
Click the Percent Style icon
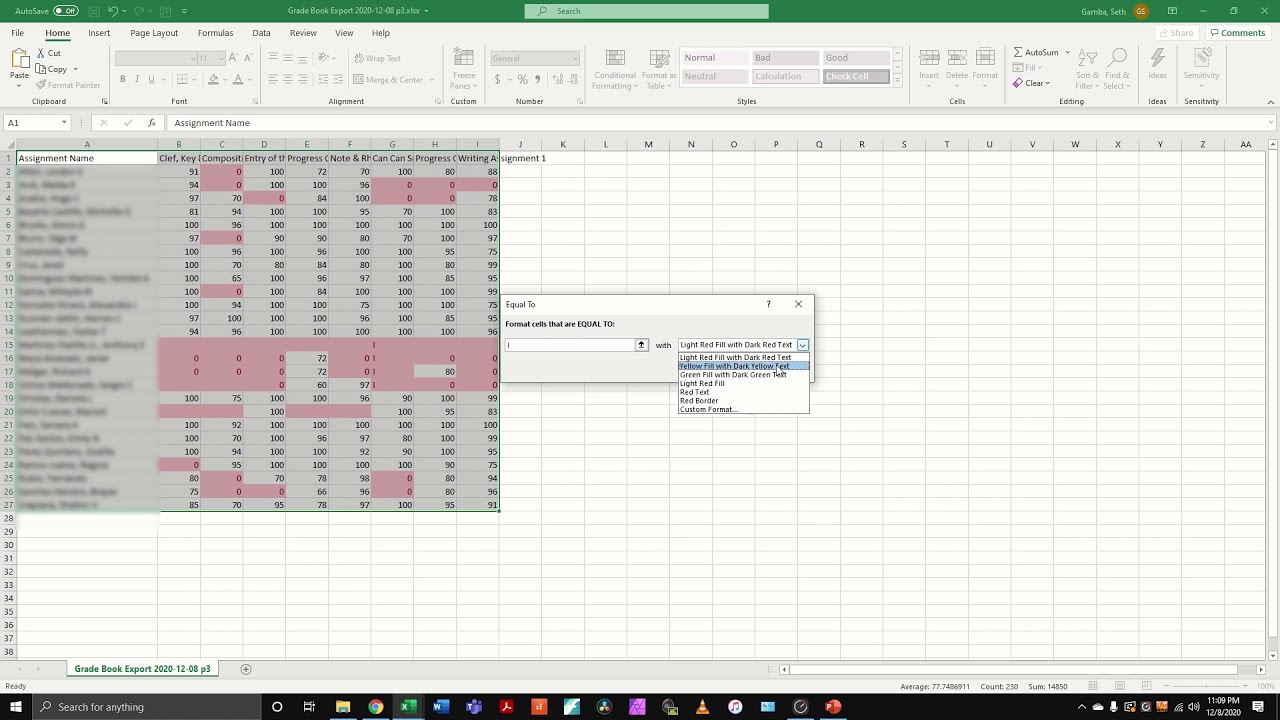click(521, 80)
